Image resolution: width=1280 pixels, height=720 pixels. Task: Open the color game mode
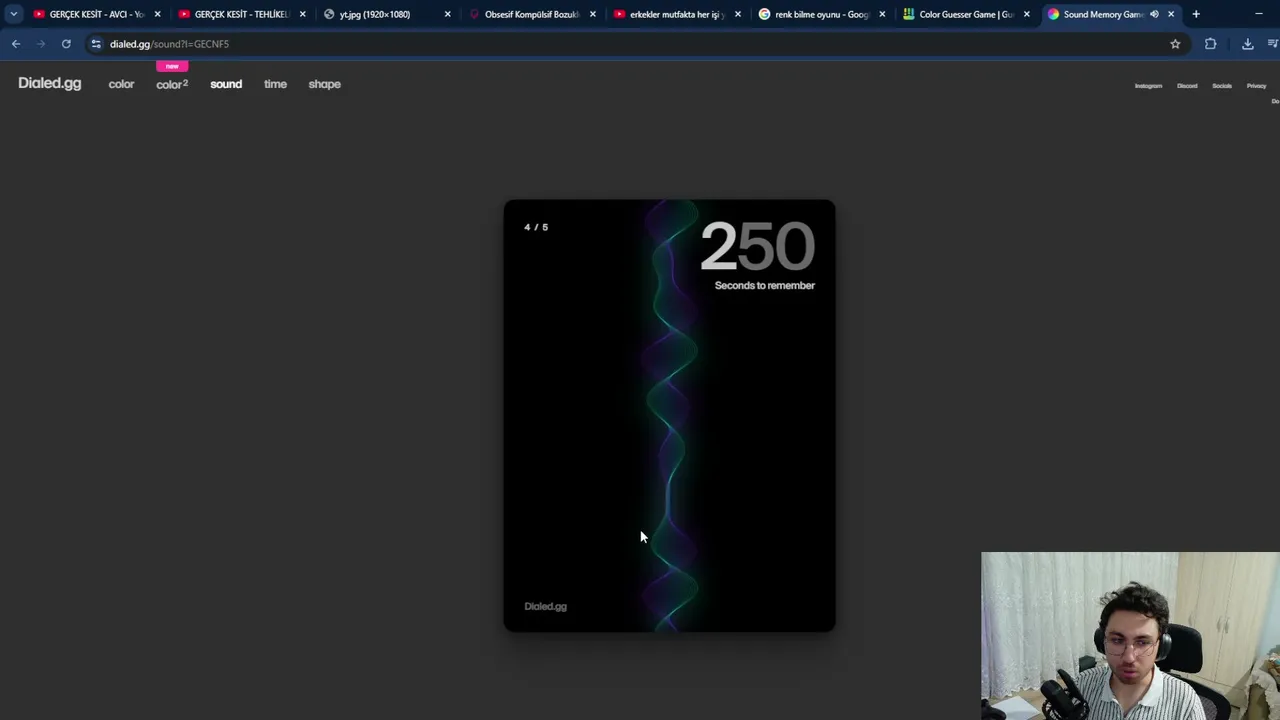[x=121, y=84]
